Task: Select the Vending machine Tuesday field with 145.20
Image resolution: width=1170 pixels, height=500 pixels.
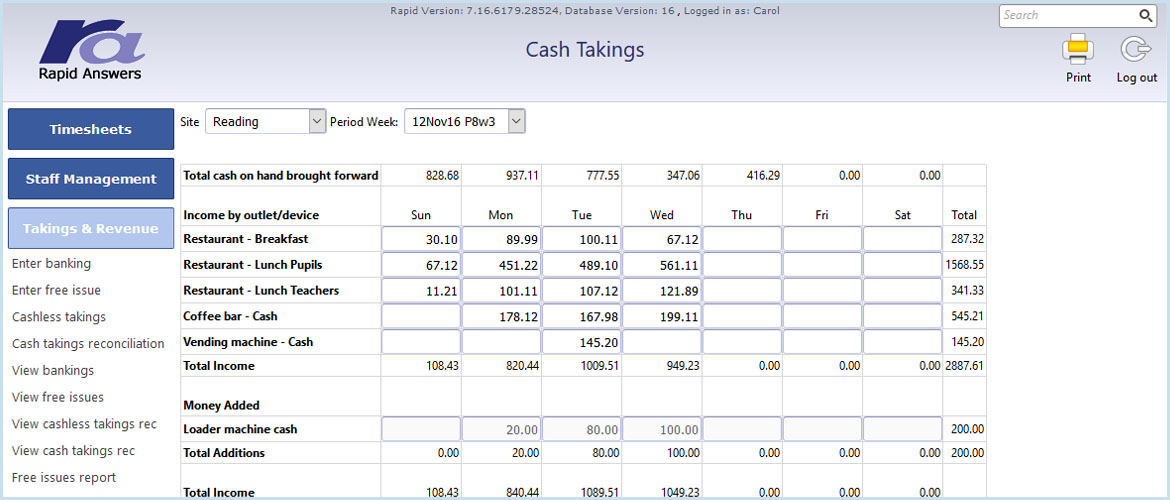Action: click(581, 342)
